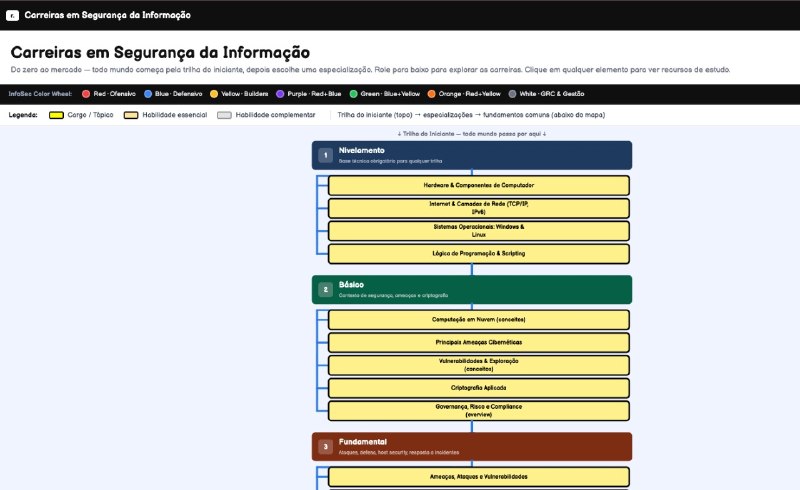Click the Trilha do iniciante legend description
800x490 pixels.
(x=471, y=115)
